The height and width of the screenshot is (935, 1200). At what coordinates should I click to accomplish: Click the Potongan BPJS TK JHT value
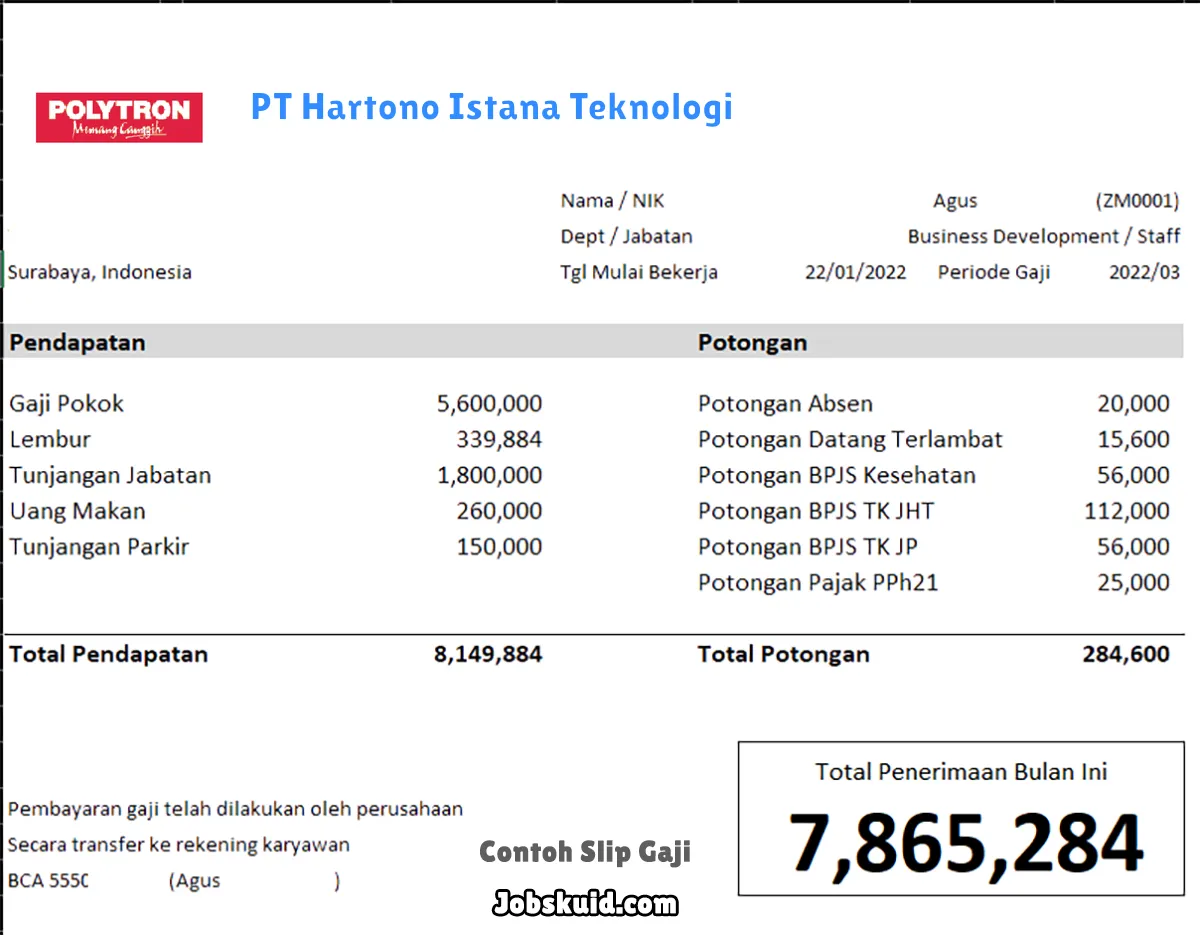point(1126,512)
